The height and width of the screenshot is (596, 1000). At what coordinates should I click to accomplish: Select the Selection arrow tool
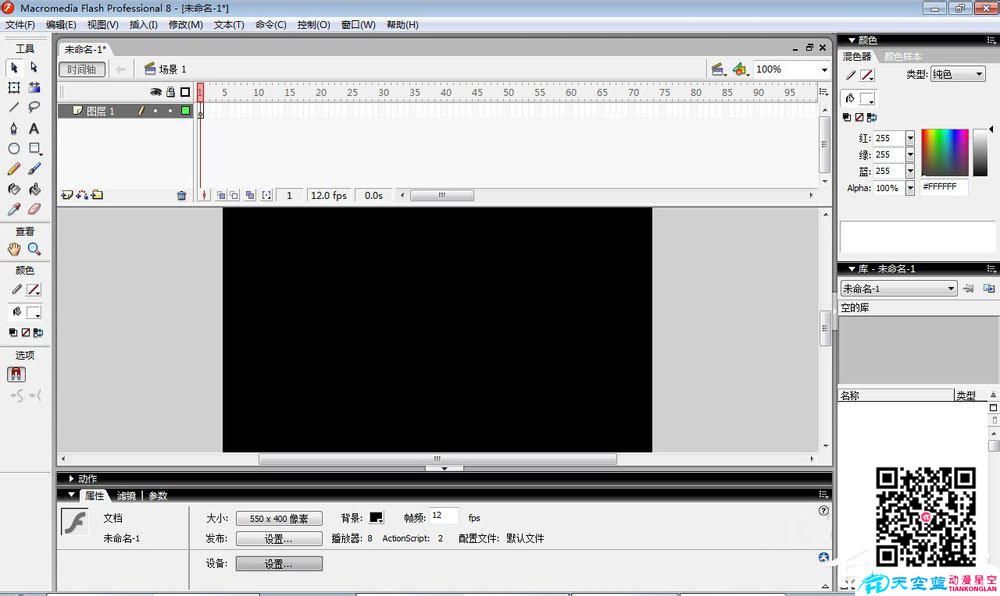pos(14,68)
